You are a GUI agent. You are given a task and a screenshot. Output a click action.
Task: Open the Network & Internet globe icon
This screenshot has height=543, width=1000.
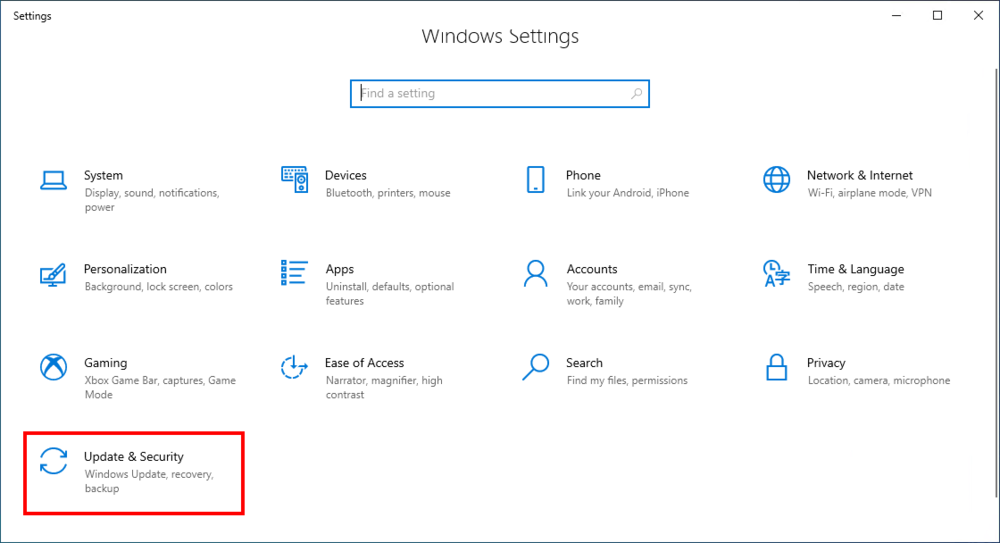point(776,180)
